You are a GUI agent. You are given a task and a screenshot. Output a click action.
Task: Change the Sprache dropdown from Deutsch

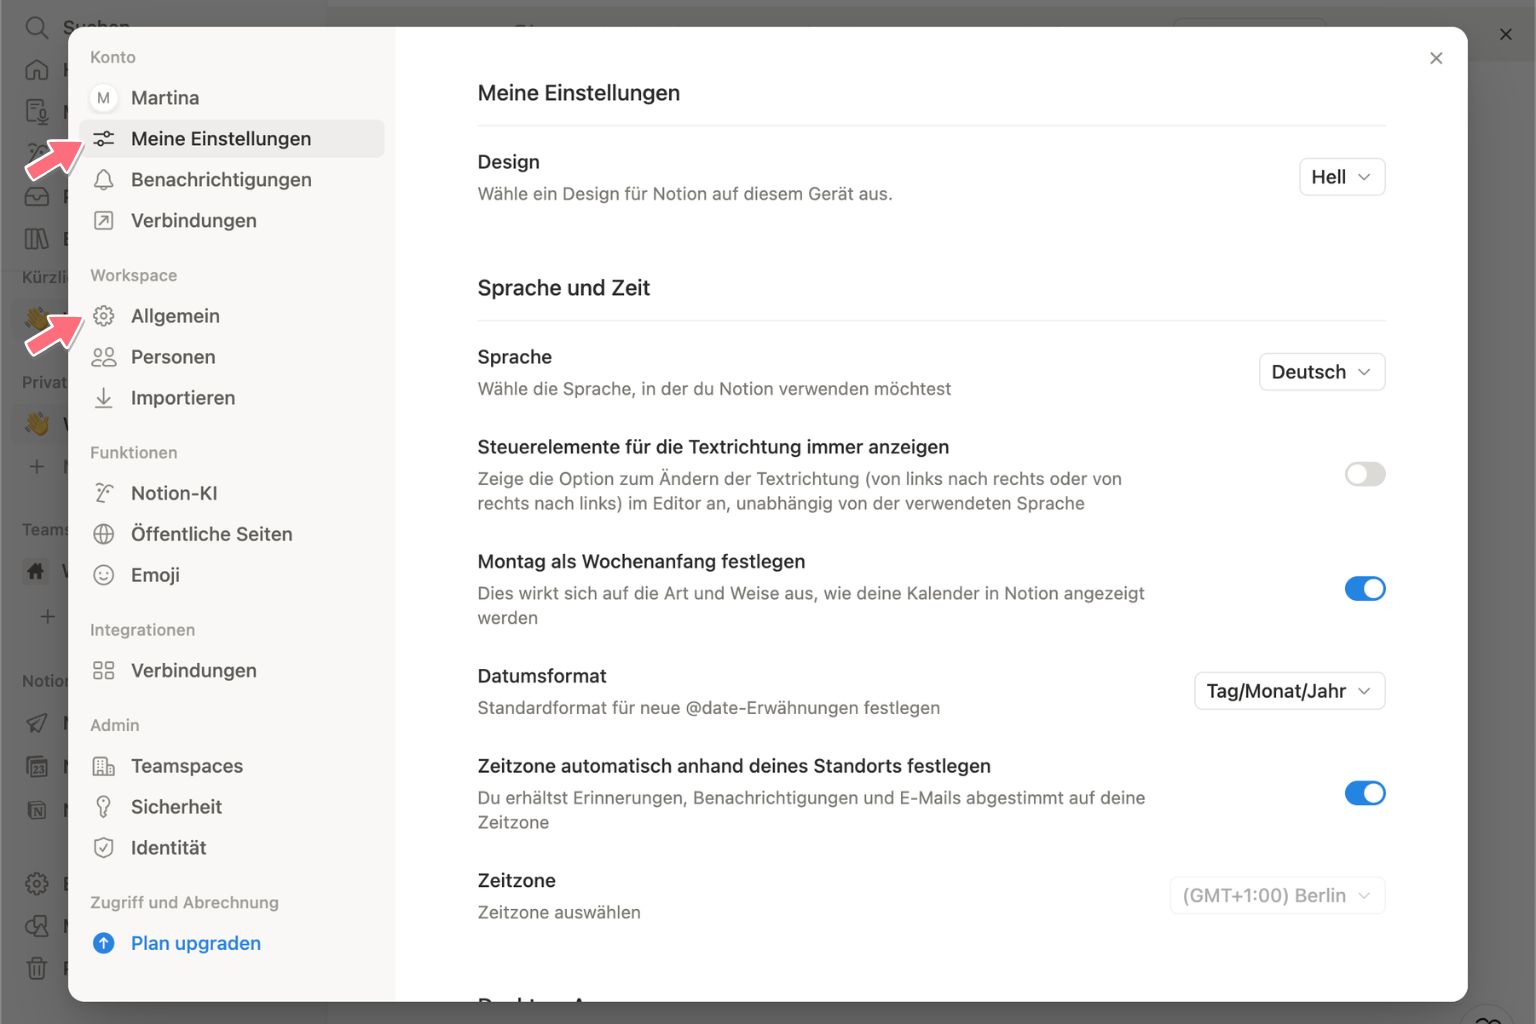[1321, 371]
